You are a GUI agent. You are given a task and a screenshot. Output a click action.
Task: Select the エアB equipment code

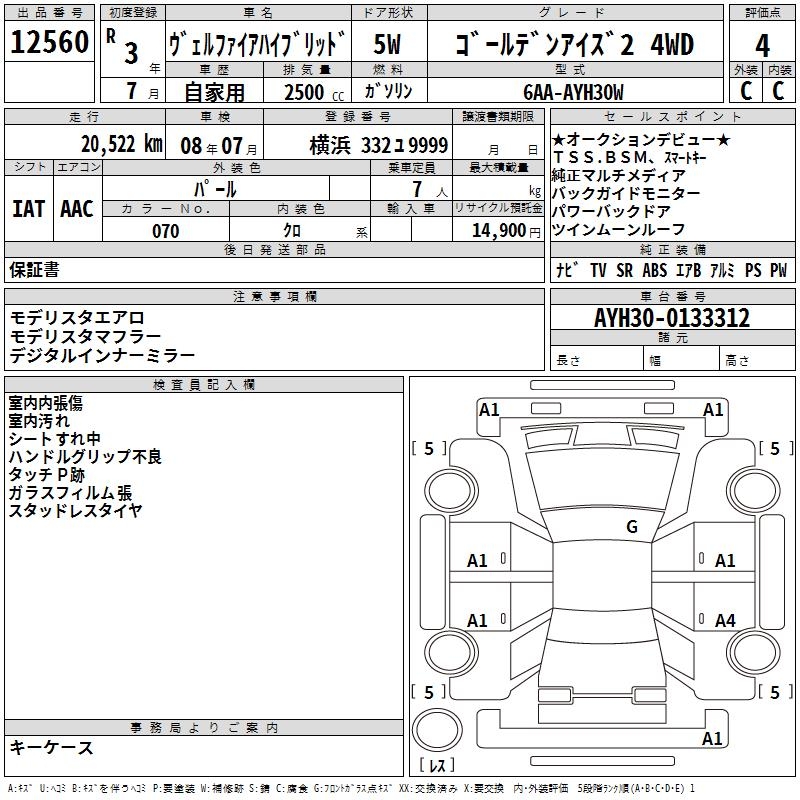tap(688, 270)
